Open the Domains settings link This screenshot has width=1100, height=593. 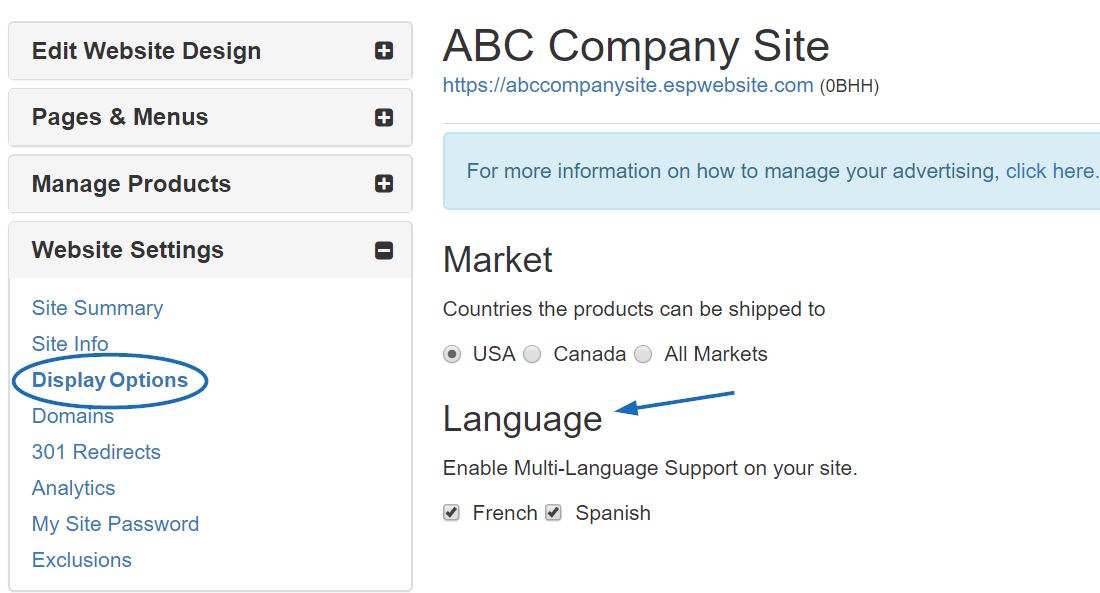(73, 416)
